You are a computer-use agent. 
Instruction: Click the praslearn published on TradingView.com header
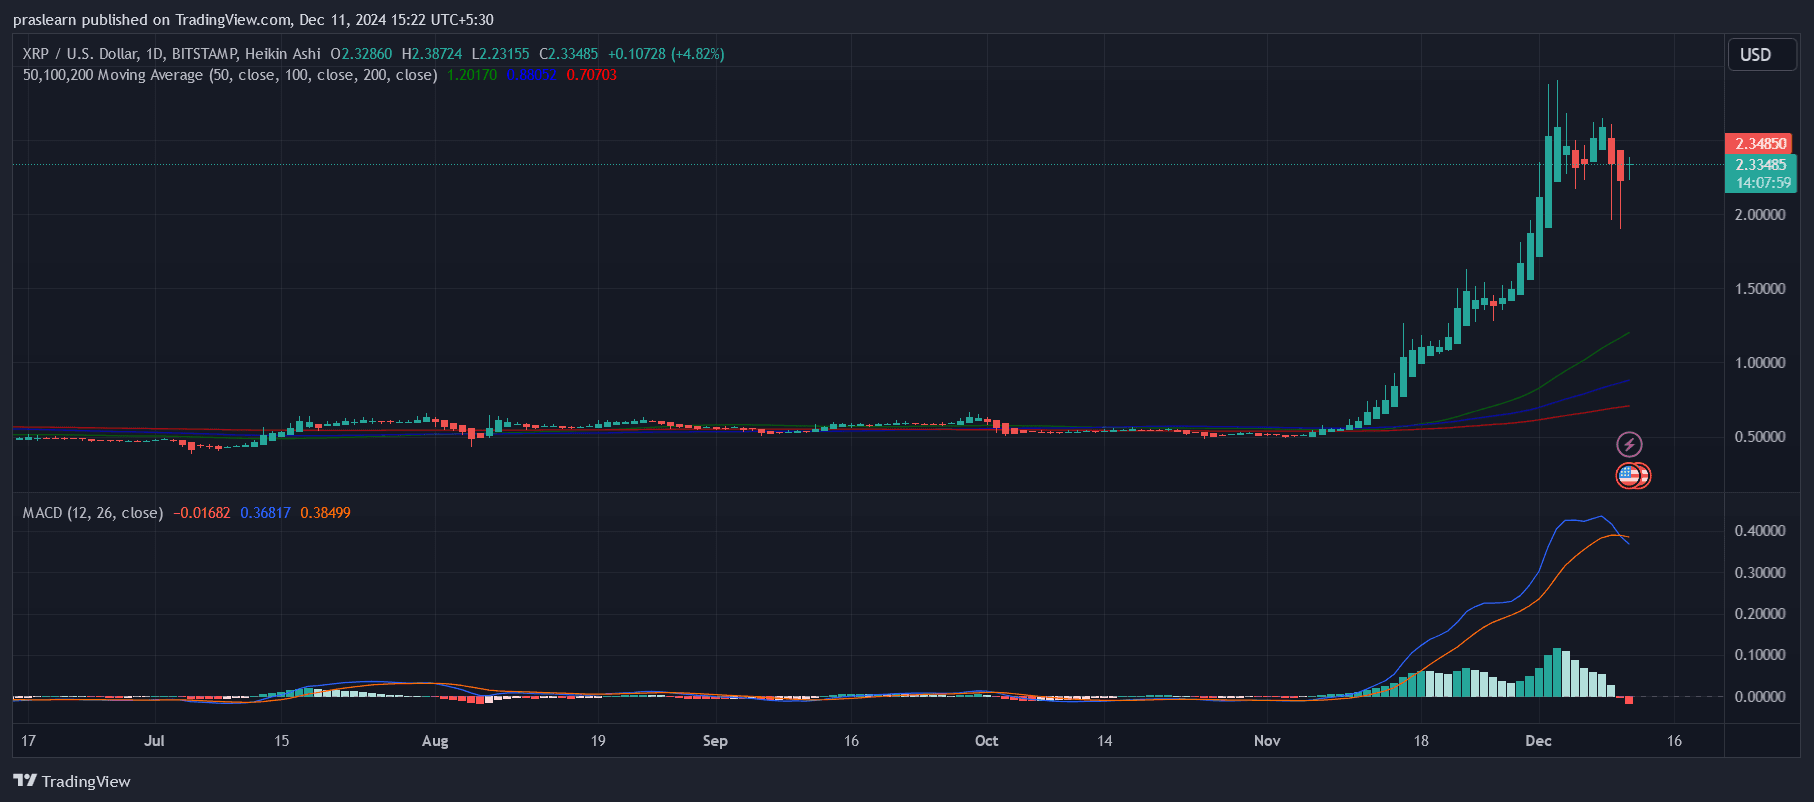coord(253,20)
